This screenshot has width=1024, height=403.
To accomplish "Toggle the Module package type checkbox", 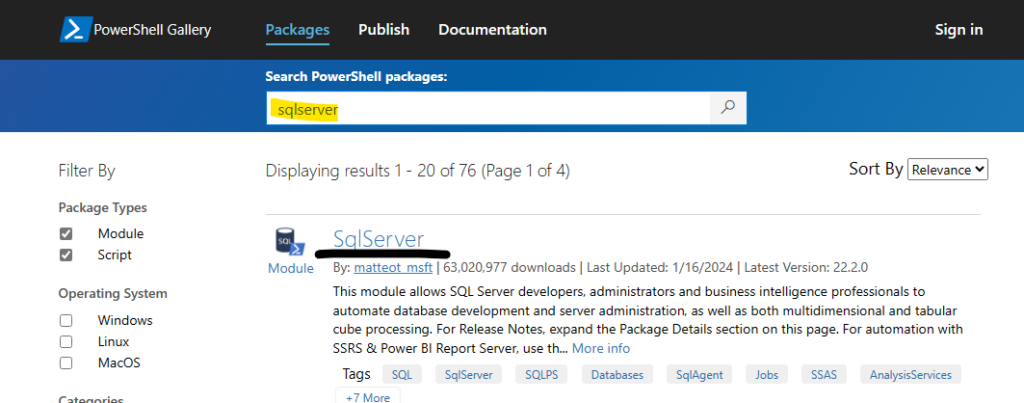I will click(x=66, y=234).
